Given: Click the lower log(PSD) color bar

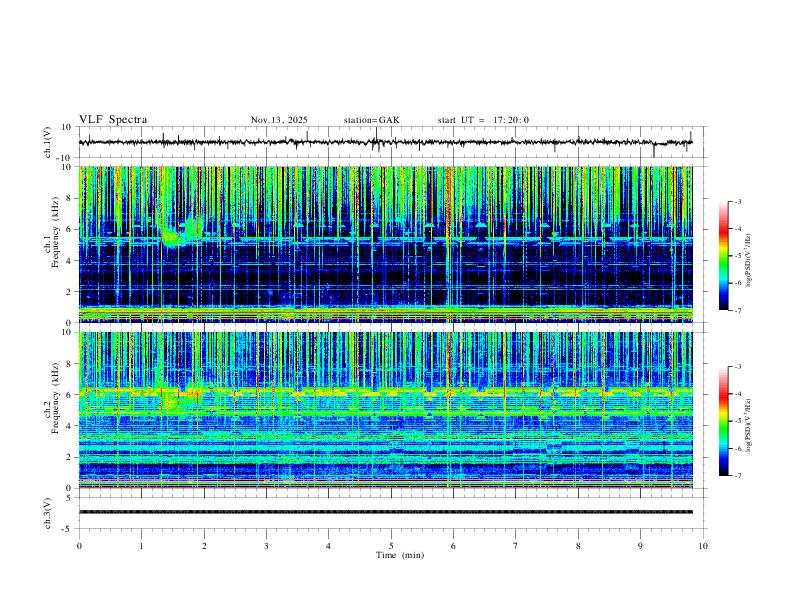Looking at the screenshot, I should [x=723, y=421].
